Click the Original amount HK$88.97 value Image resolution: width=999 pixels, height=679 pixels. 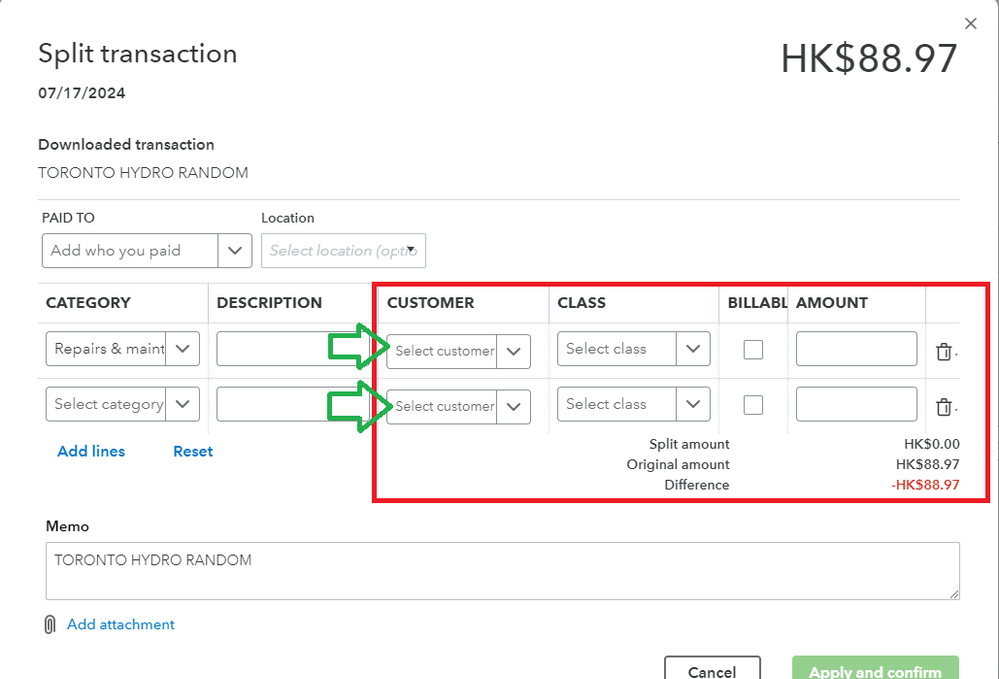pyautogui.click(x=928, y=464)
